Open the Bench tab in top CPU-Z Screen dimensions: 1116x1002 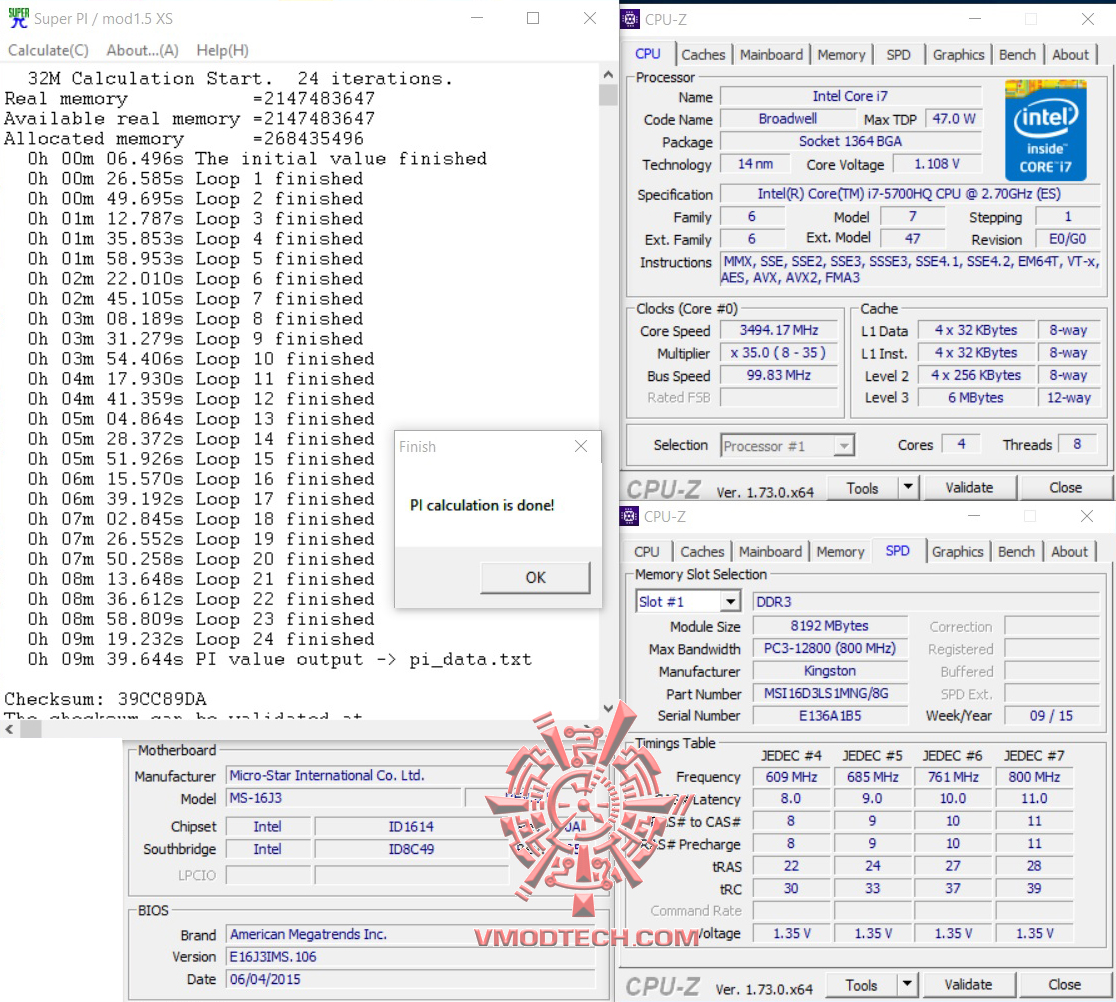(1017, 55)
